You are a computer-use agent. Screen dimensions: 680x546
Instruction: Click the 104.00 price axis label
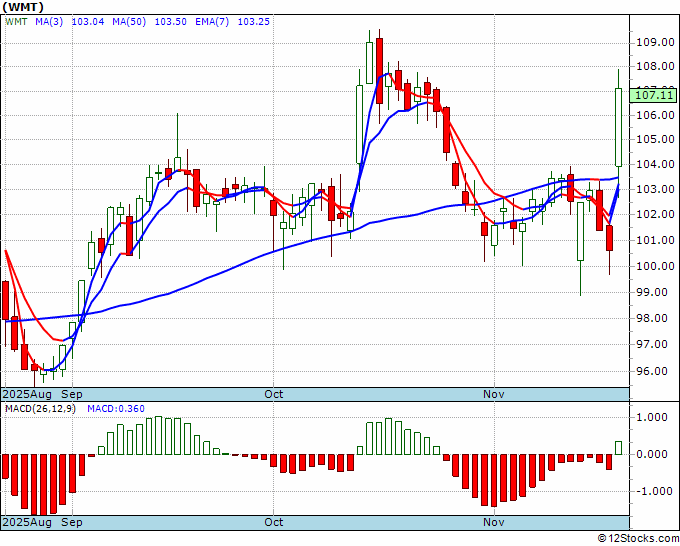click(655, 164)
